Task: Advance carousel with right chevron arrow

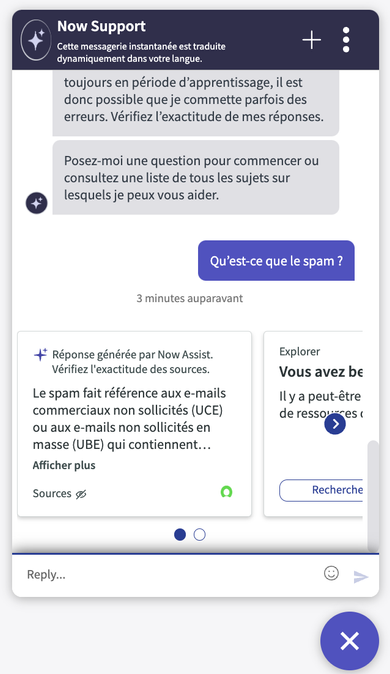Action: (335, 424)
